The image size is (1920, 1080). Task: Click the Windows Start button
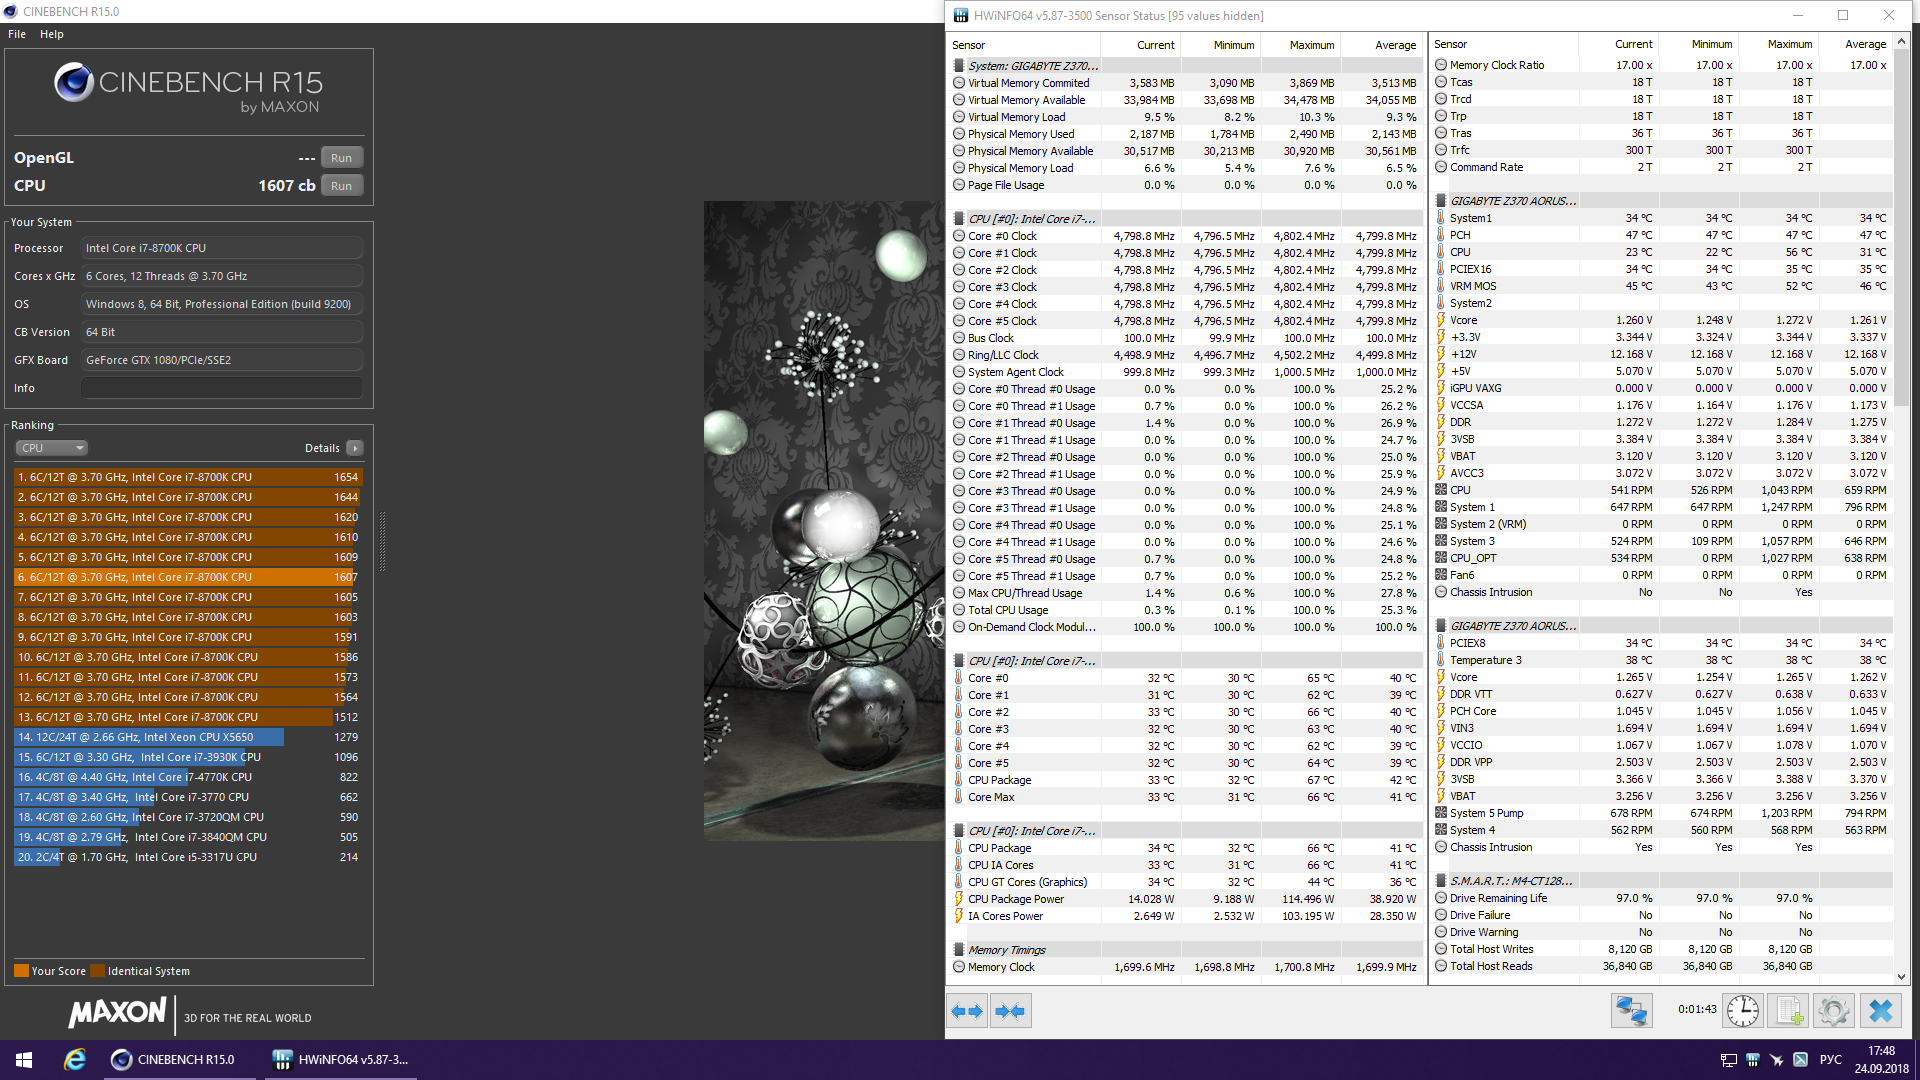[x=24, y=1060]
